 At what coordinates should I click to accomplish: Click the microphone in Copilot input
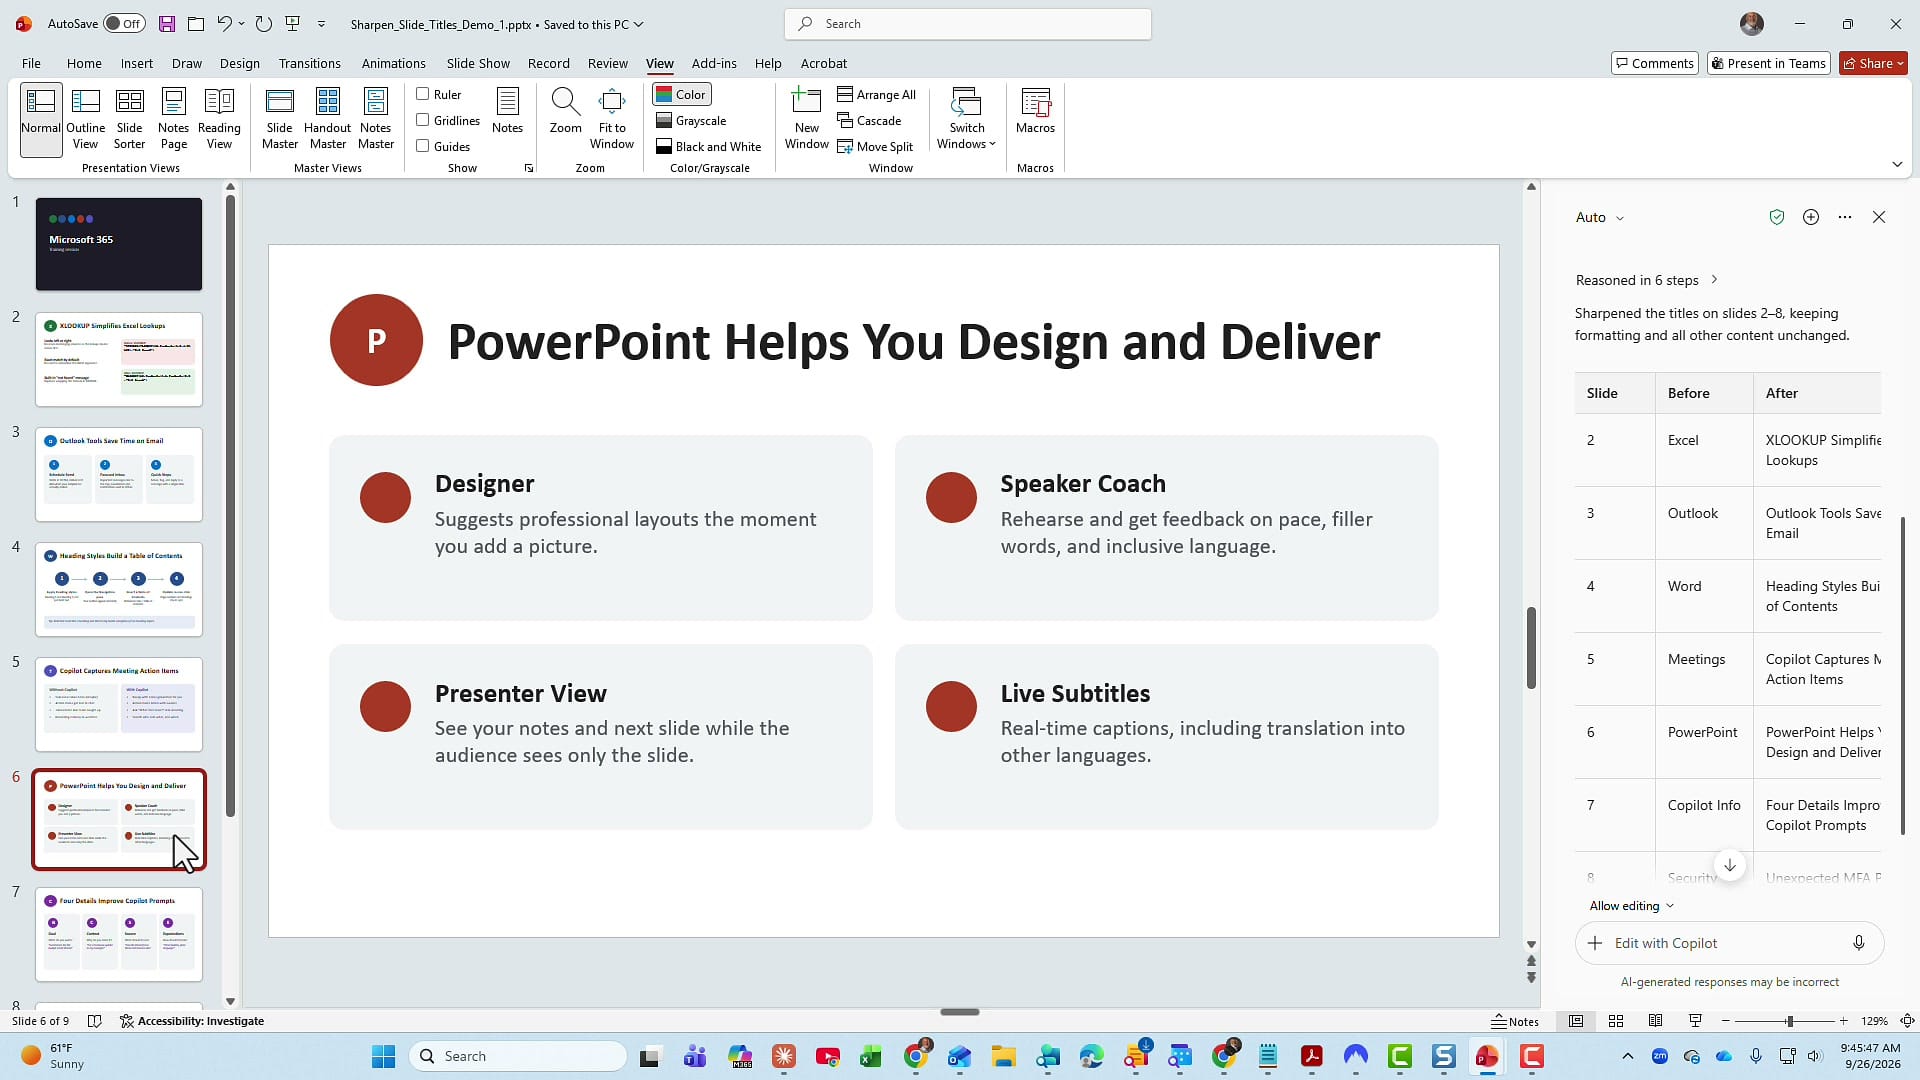tap(1858, 943)
